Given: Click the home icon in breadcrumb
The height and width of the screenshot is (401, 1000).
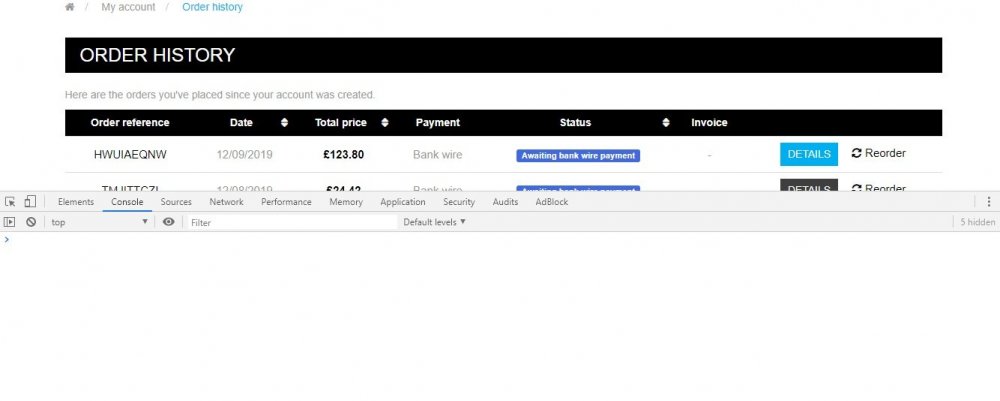Looking at the screenshot, I should click(x=70, y=7).
